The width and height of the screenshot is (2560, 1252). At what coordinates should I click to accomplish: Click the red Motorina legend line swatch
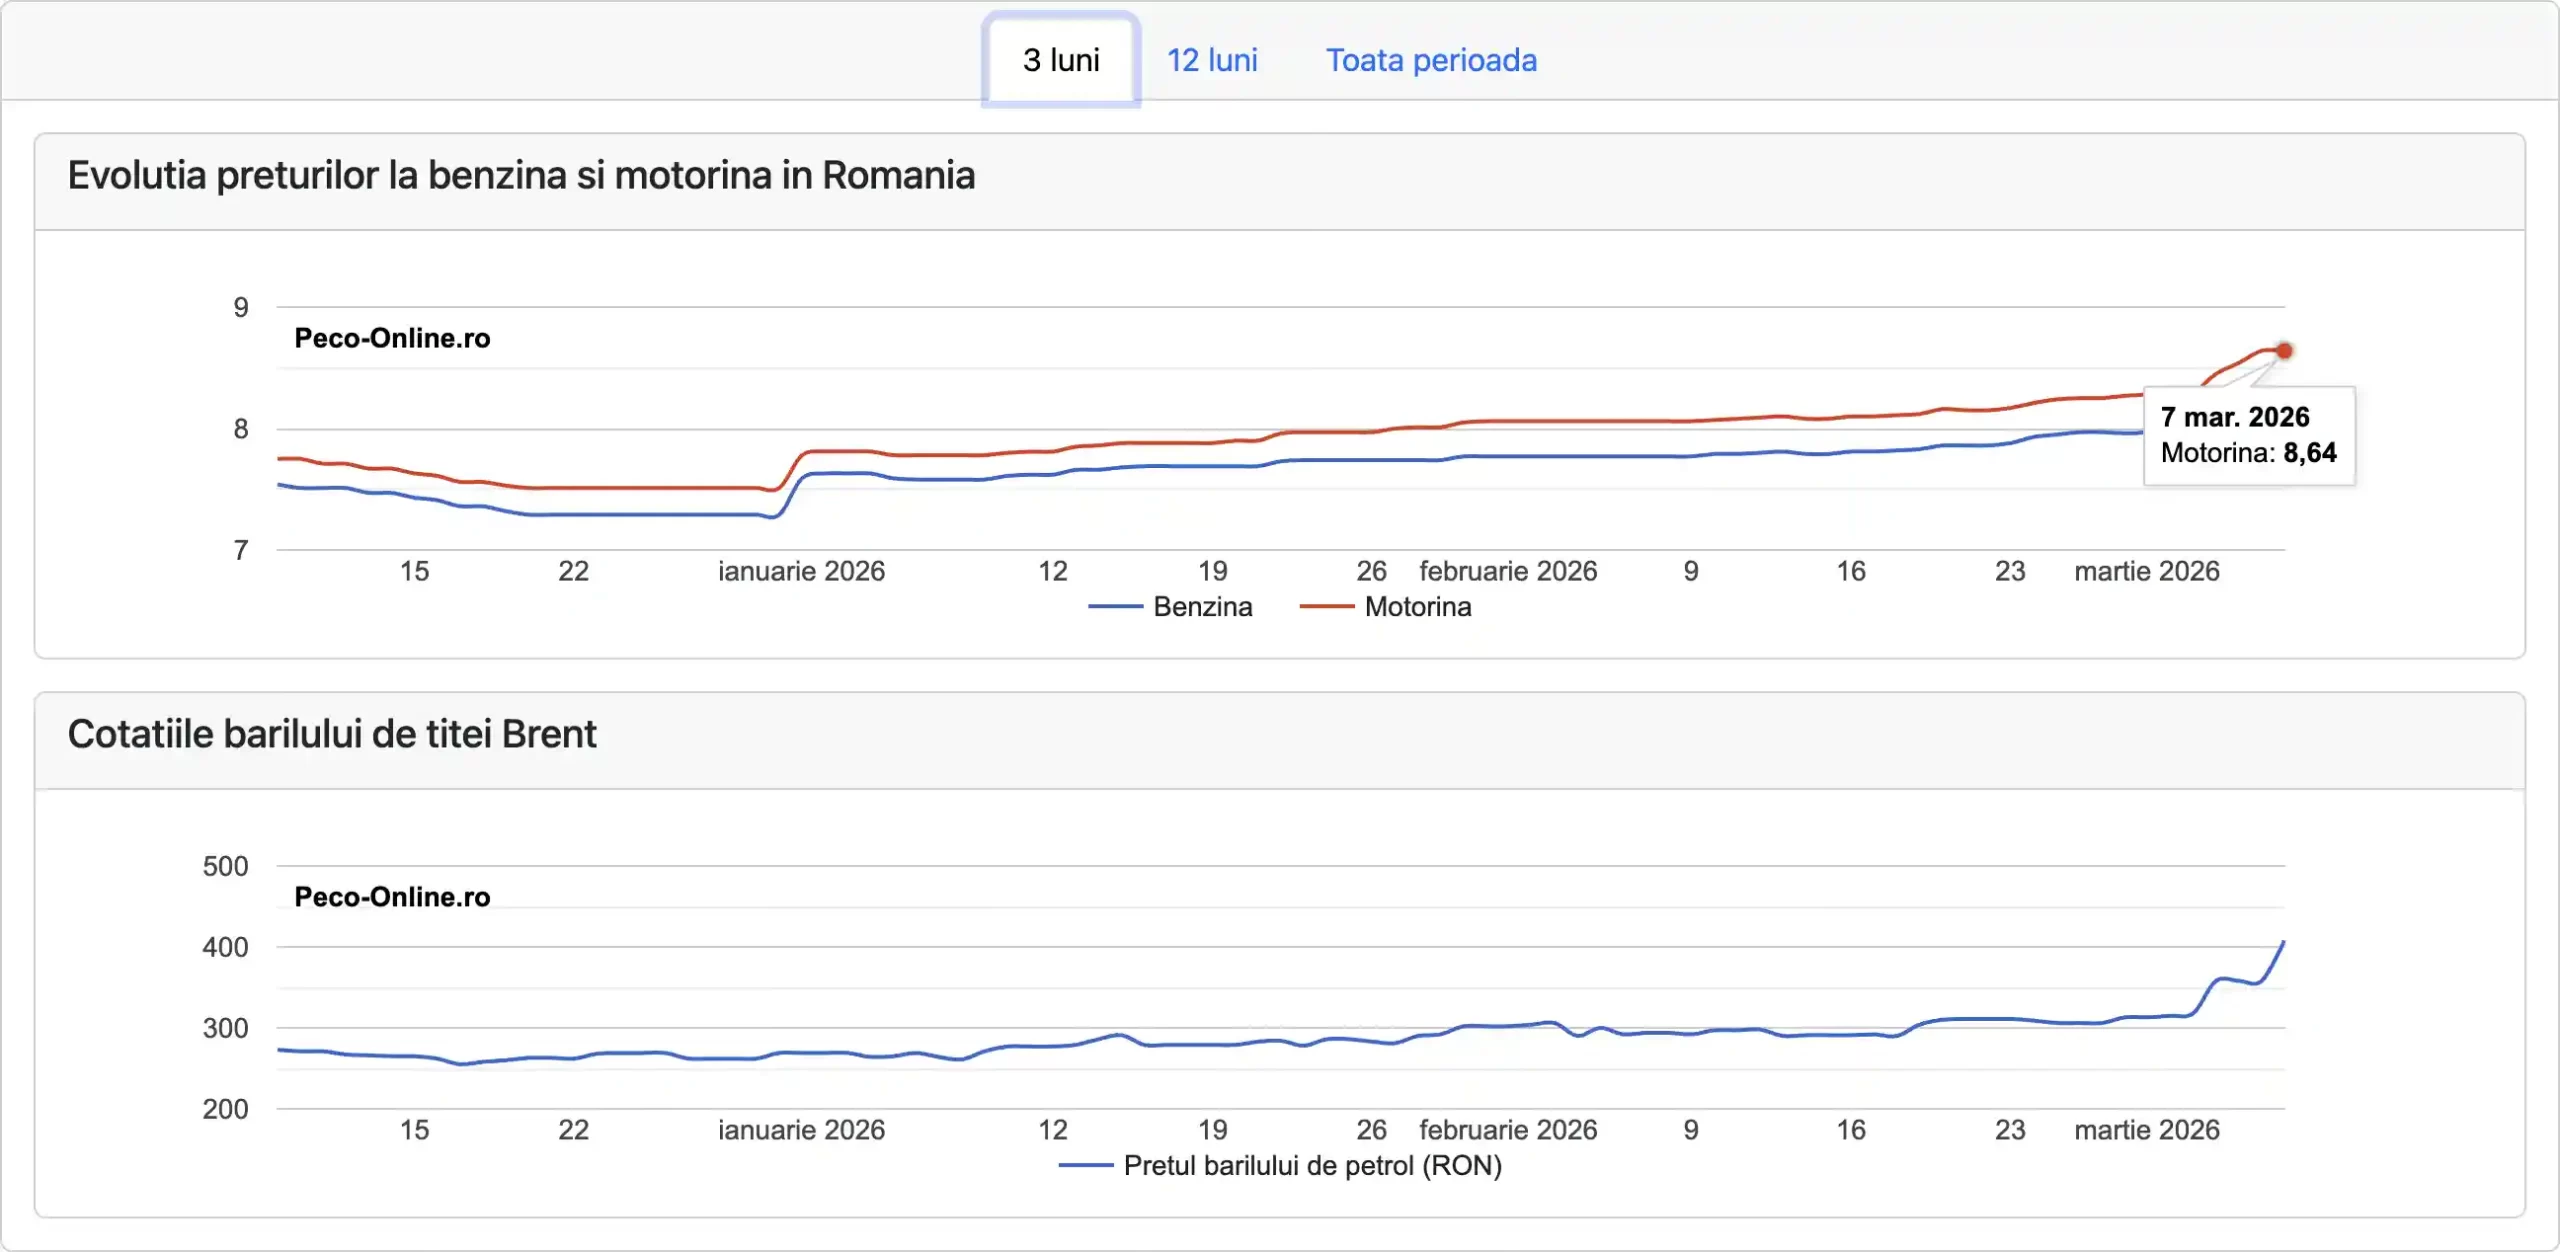[x=1326, y=607]
